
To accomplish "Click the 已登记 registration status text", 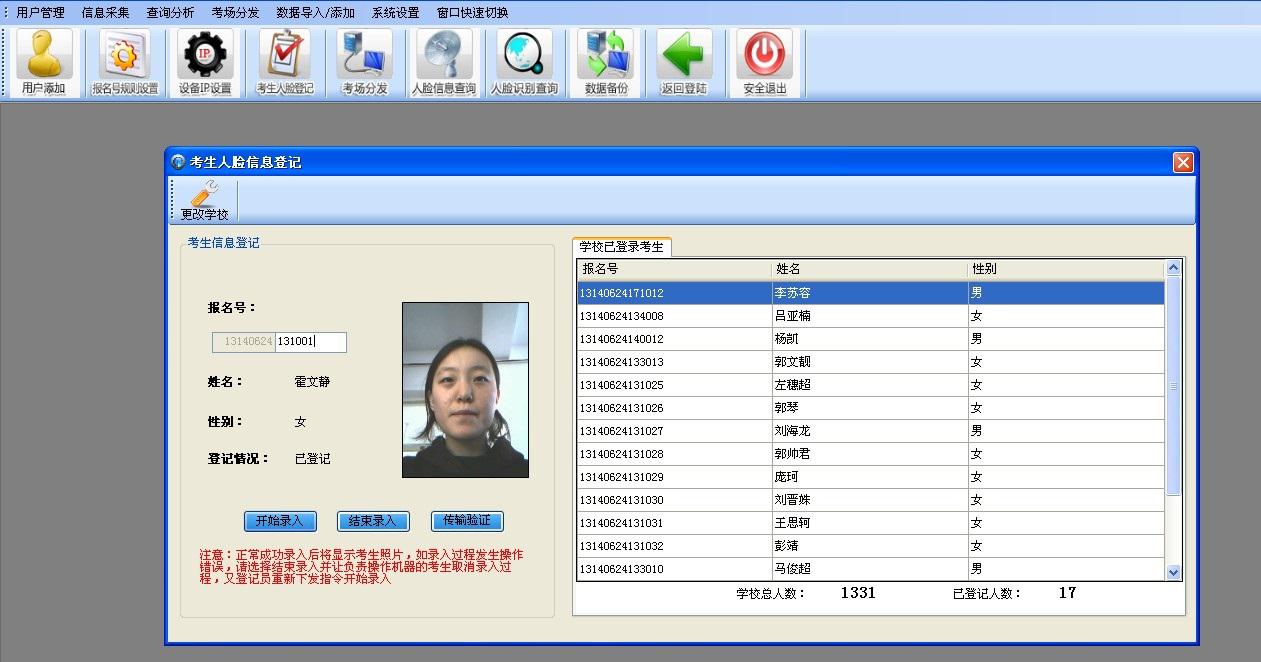I will (312, 459).
